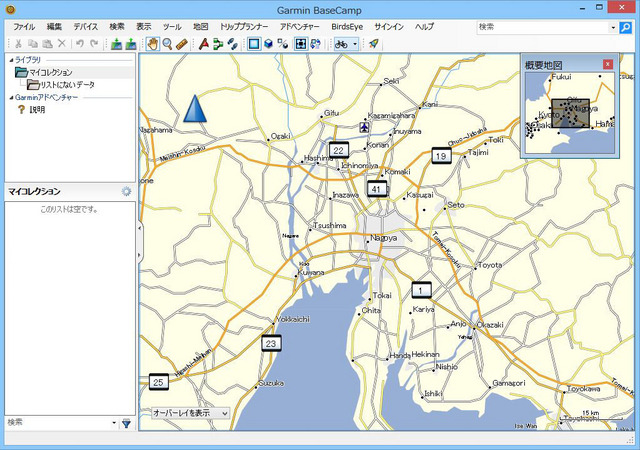Click the map detail percent icon

coord(283,44)
